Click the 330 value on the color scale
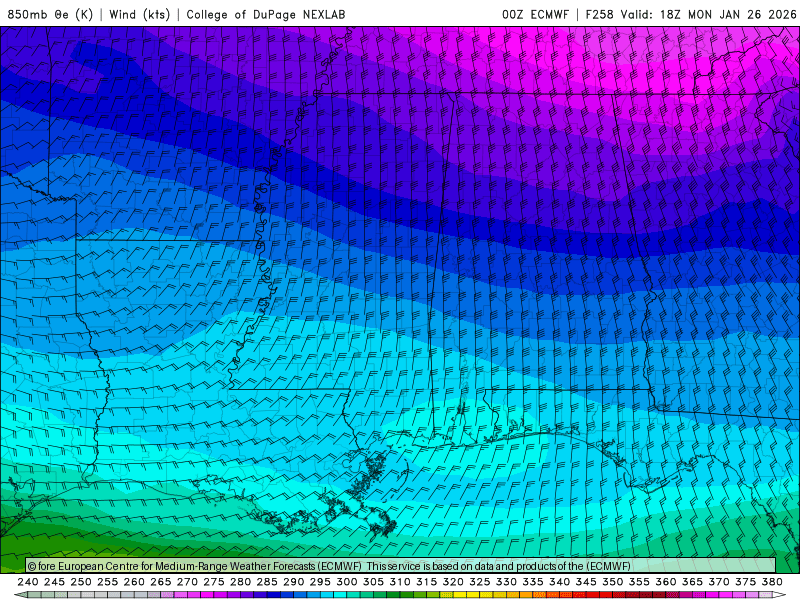800x600 pixels. click(x=506, y=582)
